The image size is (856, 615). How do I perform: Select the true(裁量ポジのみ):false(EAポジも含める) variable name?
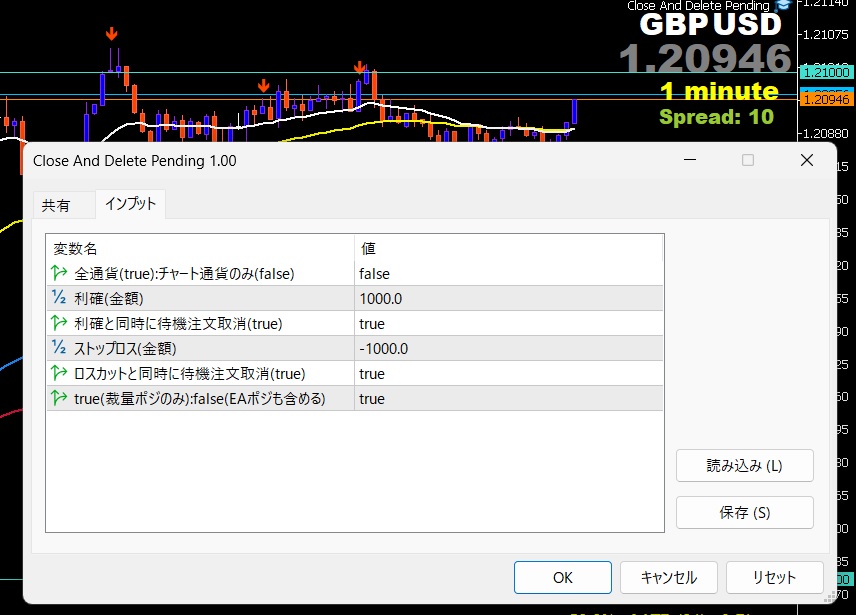click(200, 399)
